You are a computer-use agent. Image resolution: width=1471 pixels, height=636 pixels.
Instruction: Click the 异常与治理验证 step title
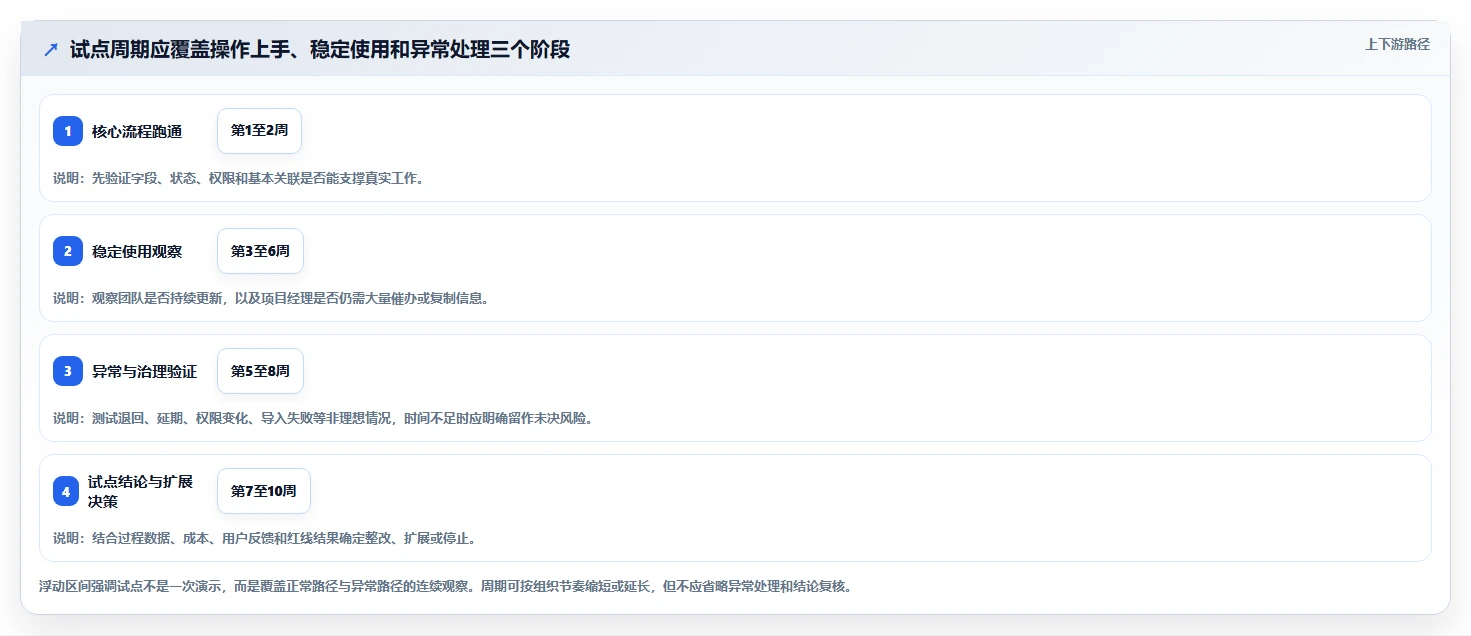click(145, 371)
